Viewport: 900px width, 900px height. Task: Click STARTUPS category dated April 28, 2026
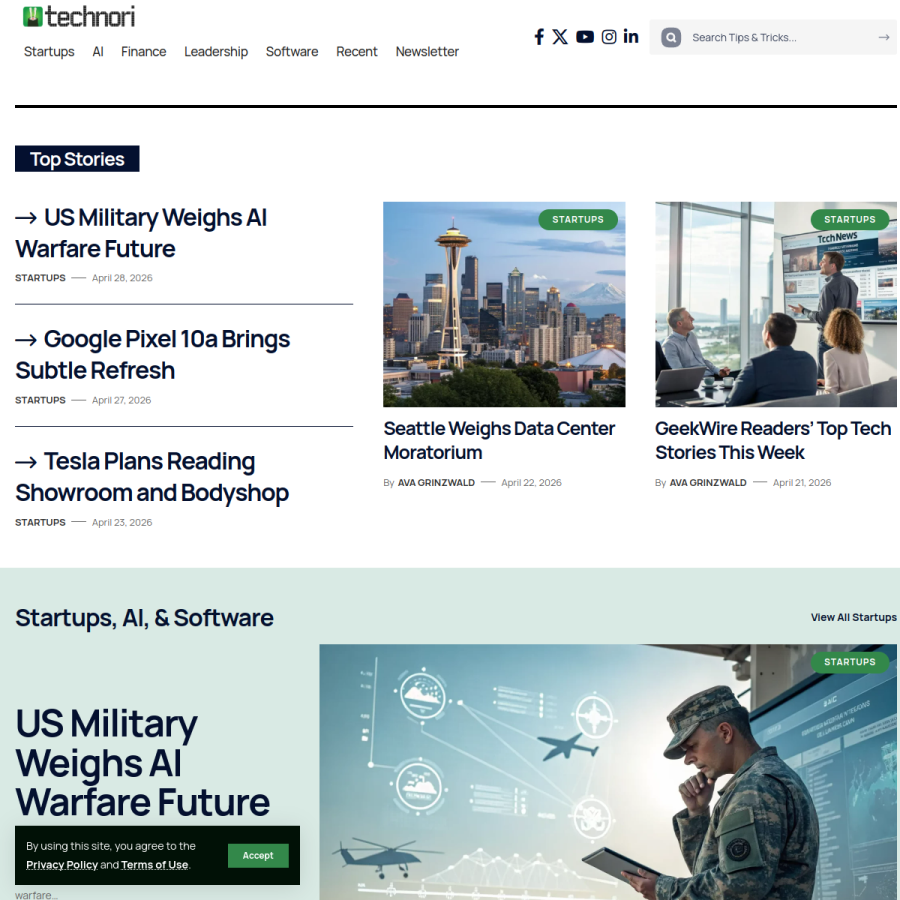pyautogui.click(x=40, y=278)
